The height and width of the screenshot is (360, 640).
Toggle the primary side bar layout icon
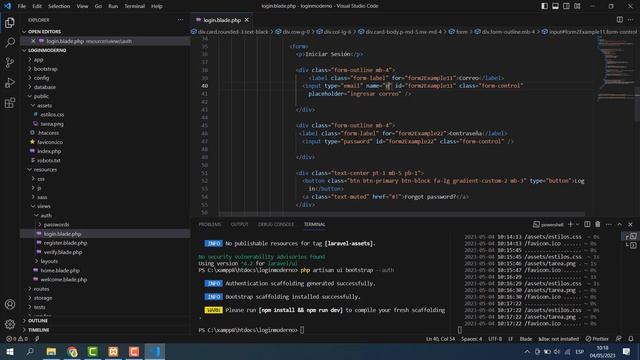[x=544, y=6]
